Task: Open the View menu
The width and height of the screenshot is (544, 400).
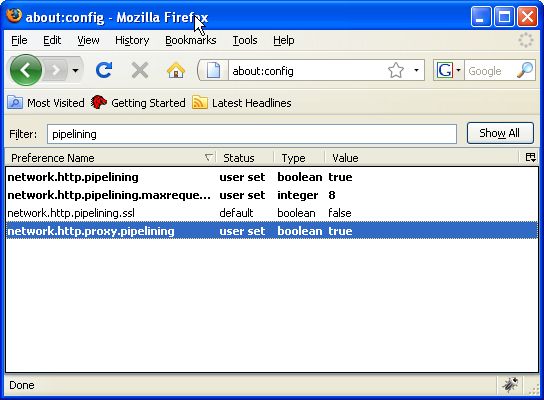Action: click(x=88, y=40)
